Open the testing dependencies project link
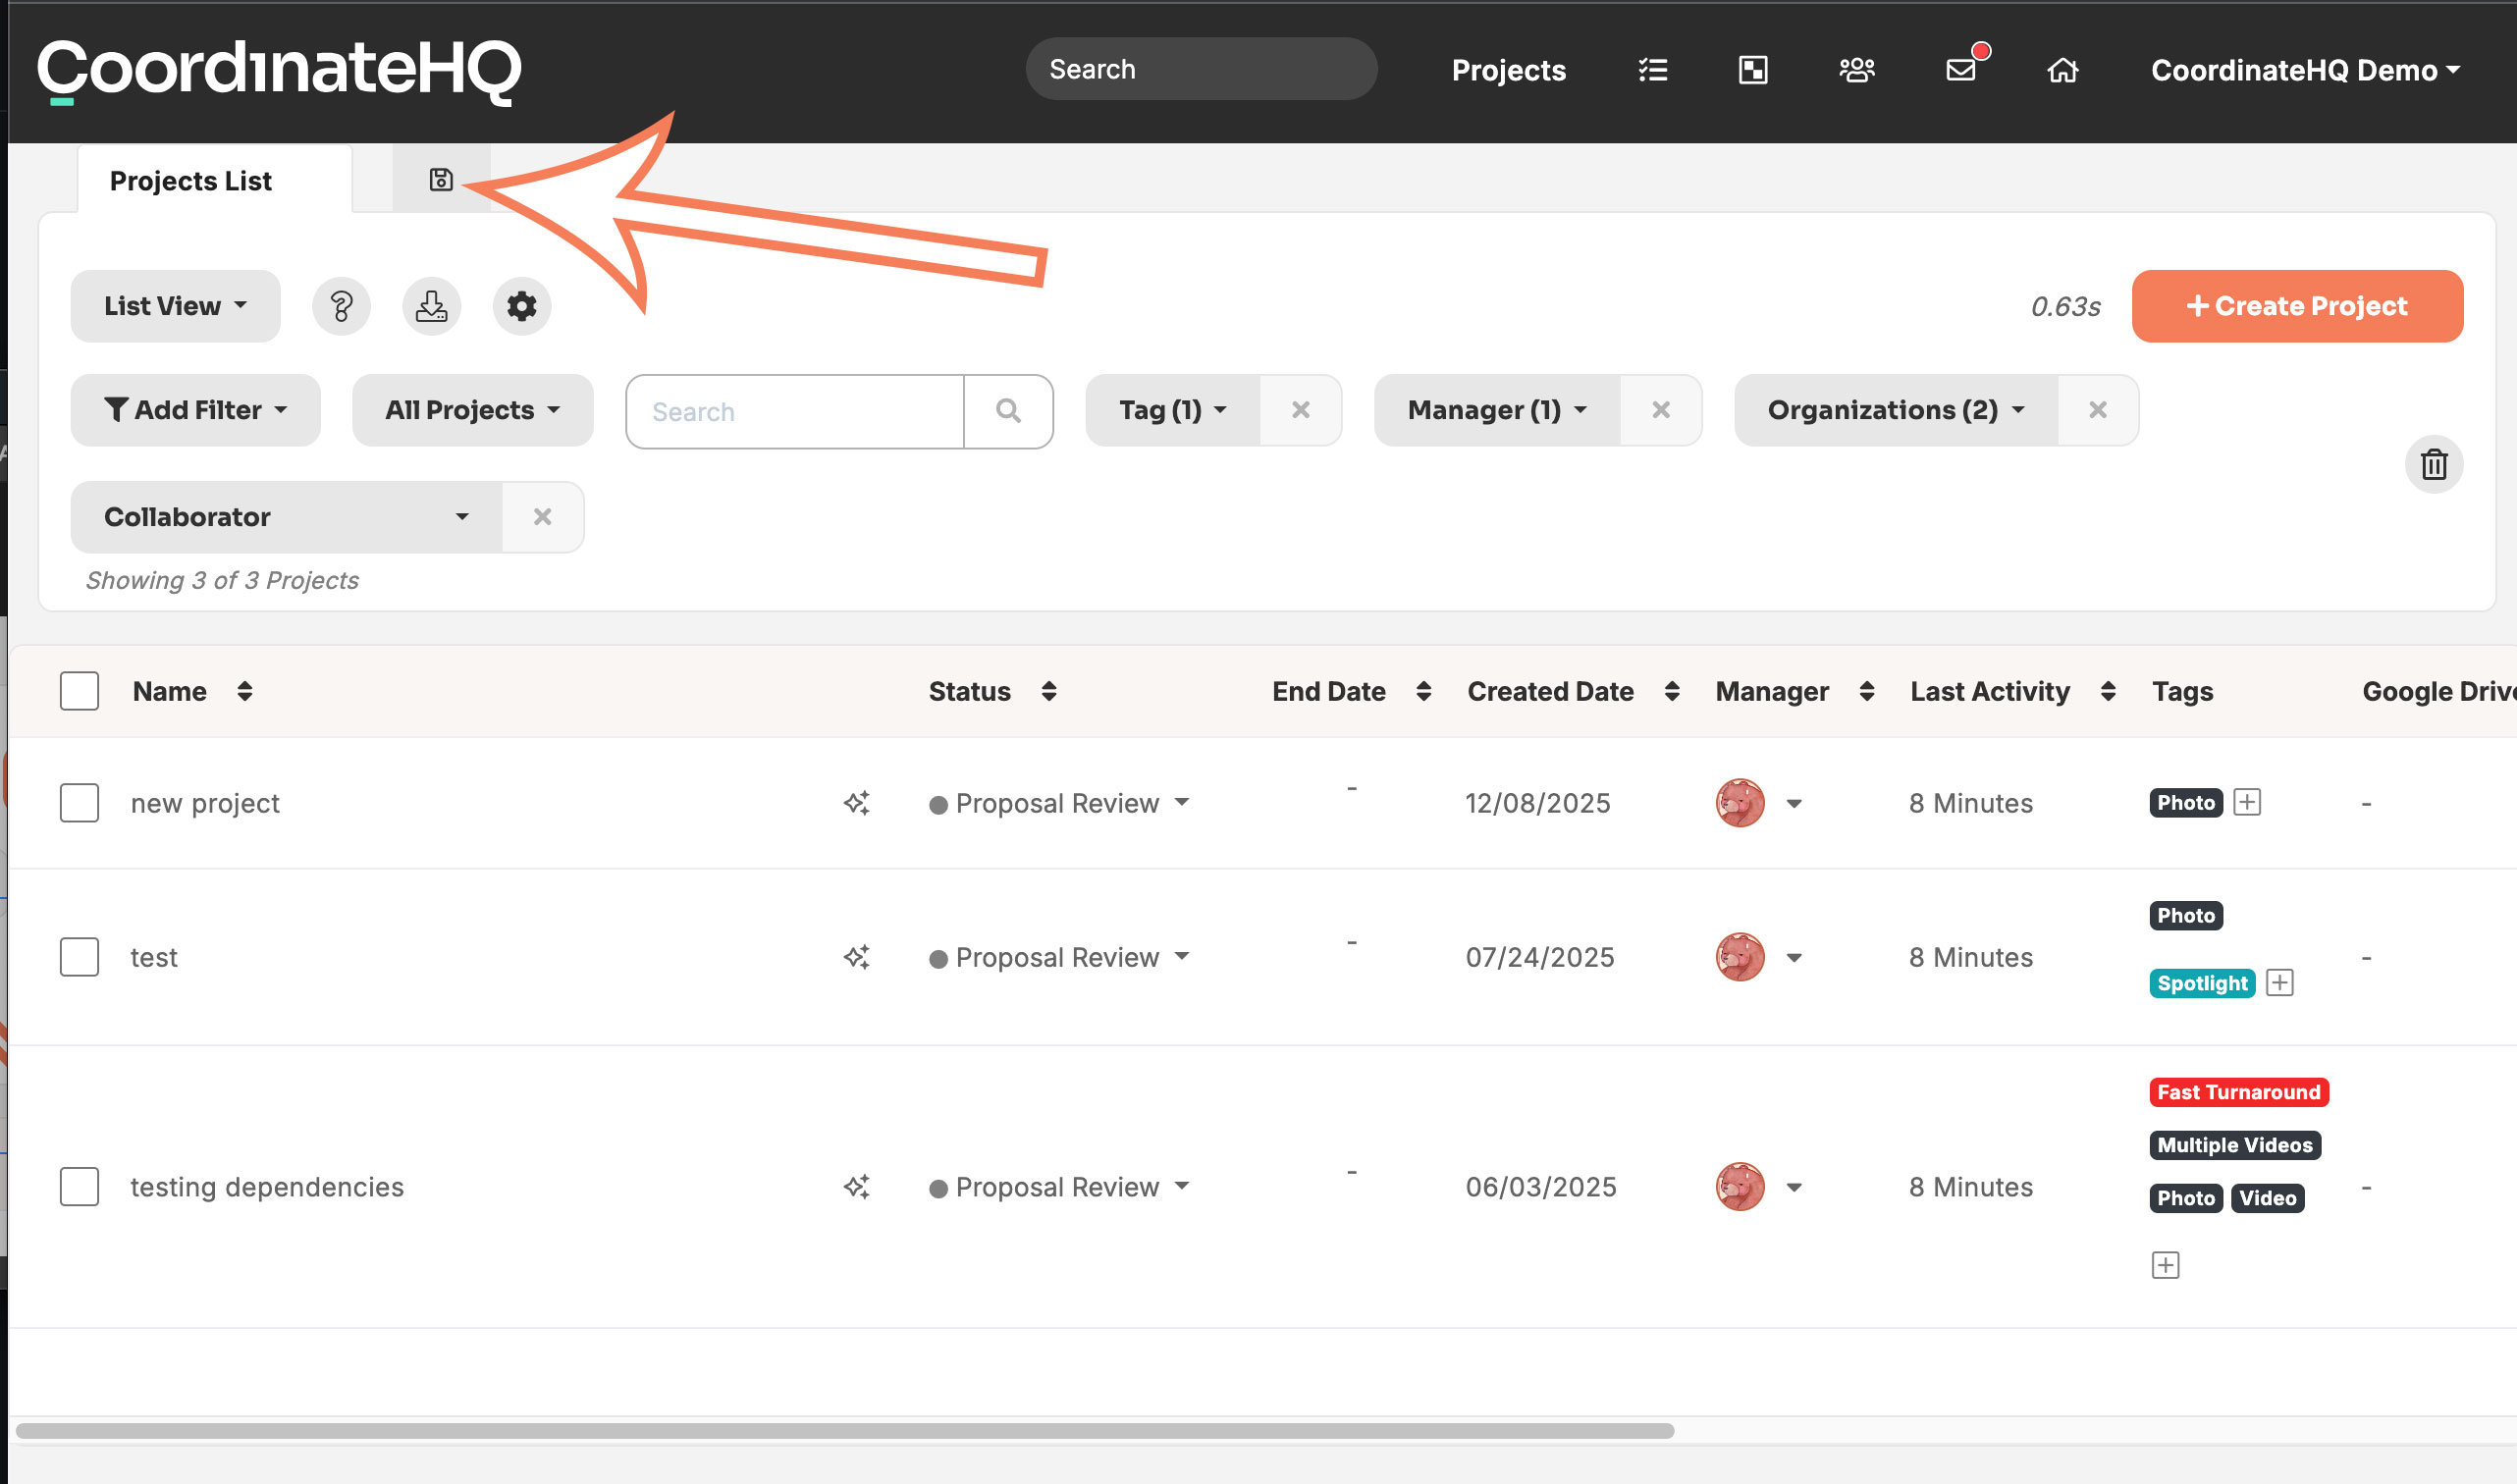This screenshot has height=1484, width=2517. pyautogui.click(x=267, y=1187)
